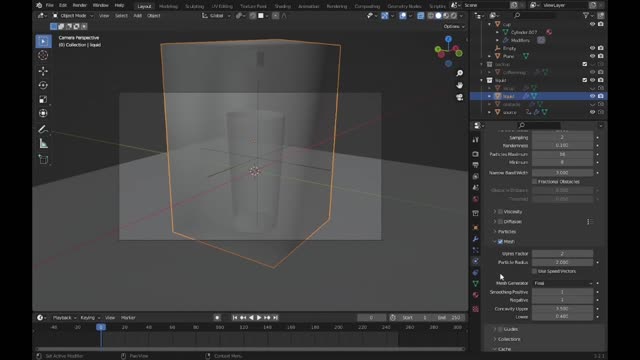
Task: Open the Tool properties tab
Action: (x=476, y=140)
